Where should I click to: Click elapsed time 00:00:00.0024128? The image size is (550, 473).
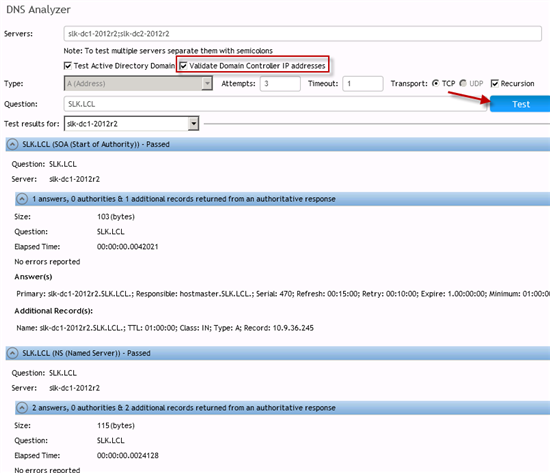(128, 455)
